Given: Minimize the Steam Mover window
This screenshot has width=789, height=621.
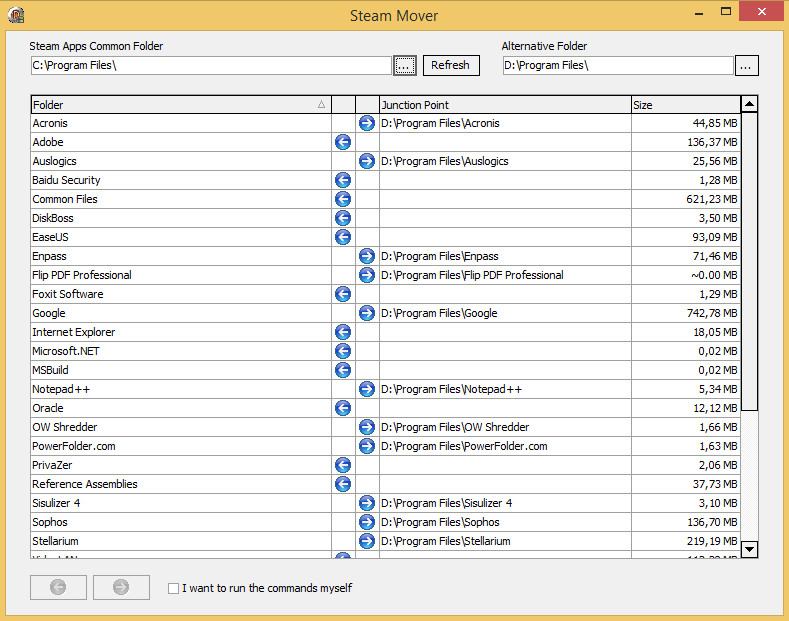Looking at the screenshot, I should pyautogui.click(x=699, y=12).
